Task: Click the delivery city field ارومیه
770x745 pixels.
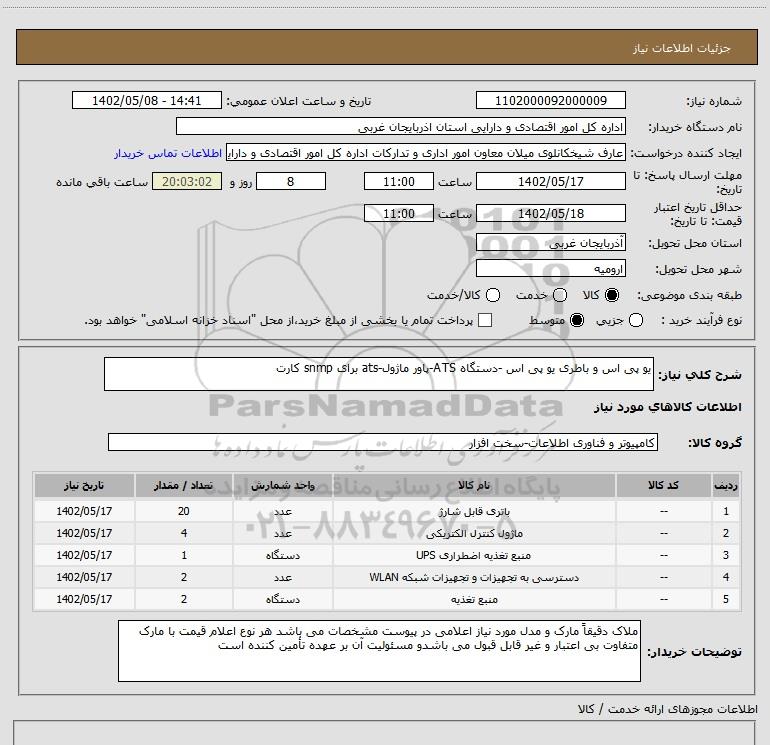Action: pyautogui.click(x=550, y=268)
